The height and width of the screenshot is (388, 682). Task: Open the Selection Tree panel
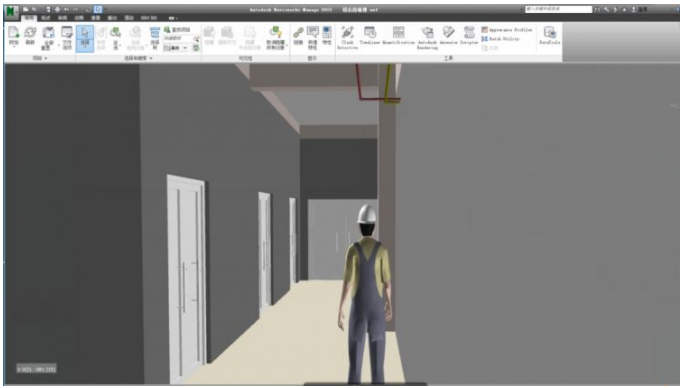[155, 37]
